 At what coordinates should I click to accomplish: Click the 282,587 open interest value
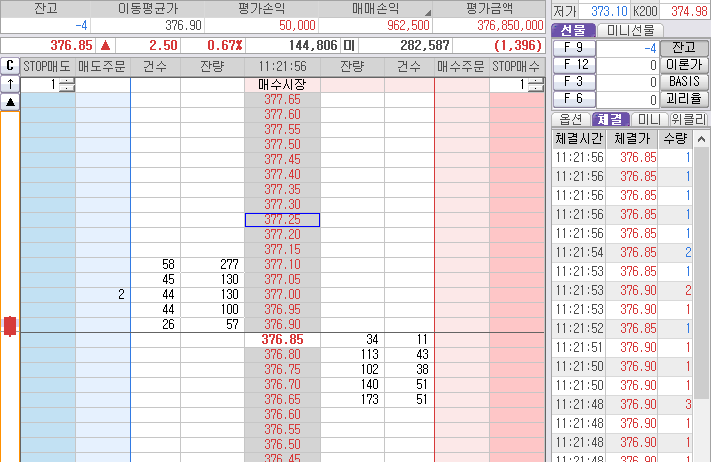pos(425,45)
